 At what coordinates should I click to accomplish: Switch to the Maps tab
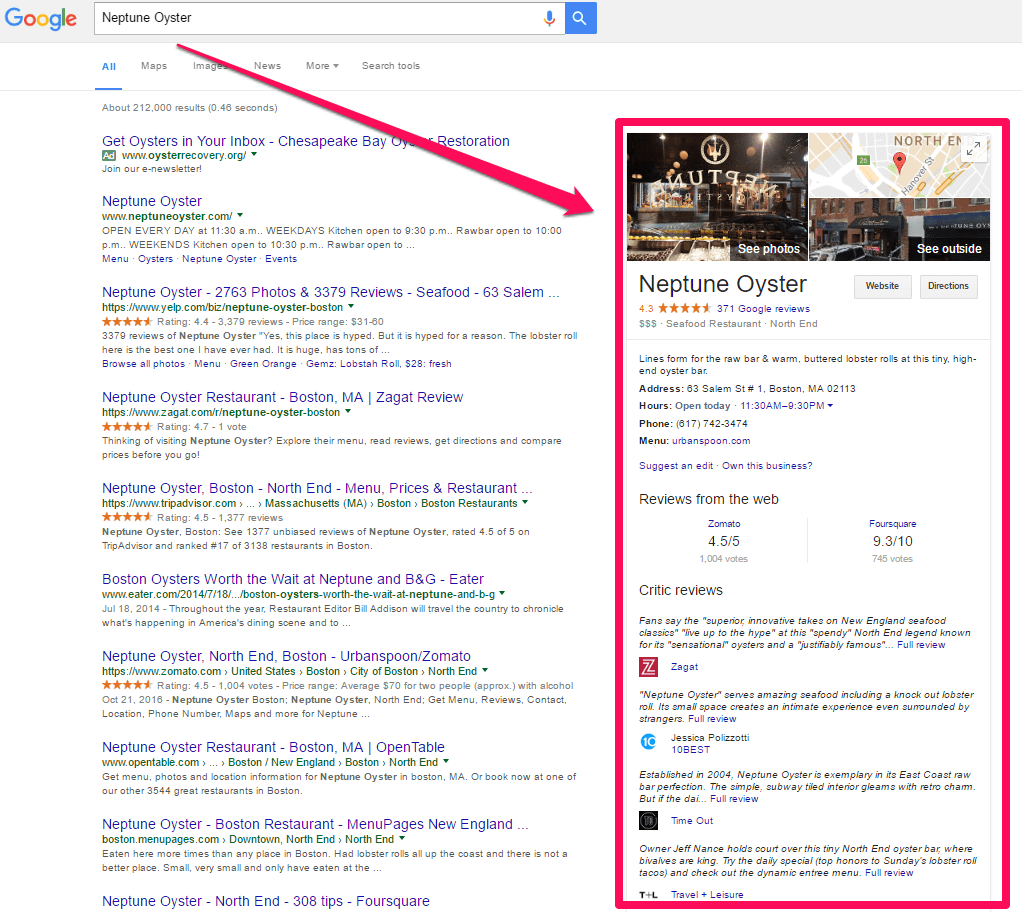[154, 66]
